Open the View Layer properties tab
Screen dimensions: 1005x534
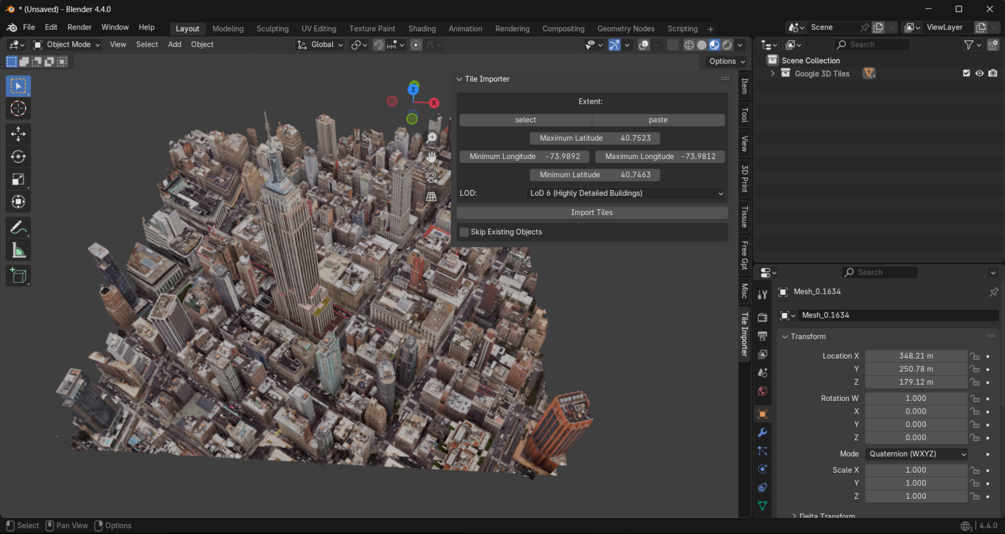pyautogui.click(x=762, y=355)
